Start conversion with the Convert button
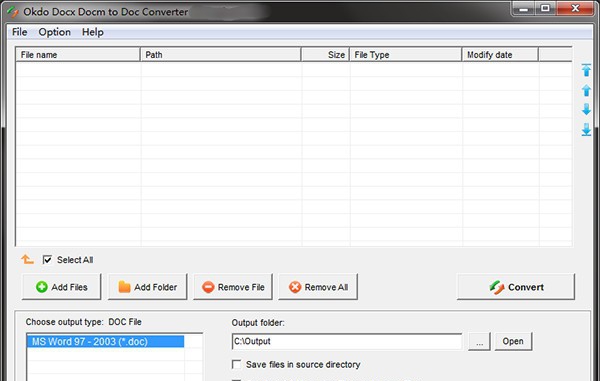This screenshot has height=381, width=600. pos(516,287)
